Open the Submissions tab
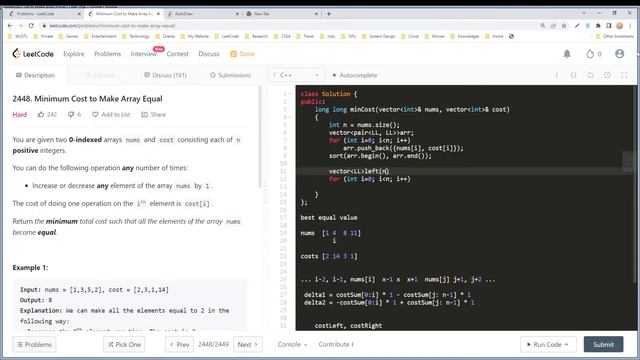 point(230,75)
